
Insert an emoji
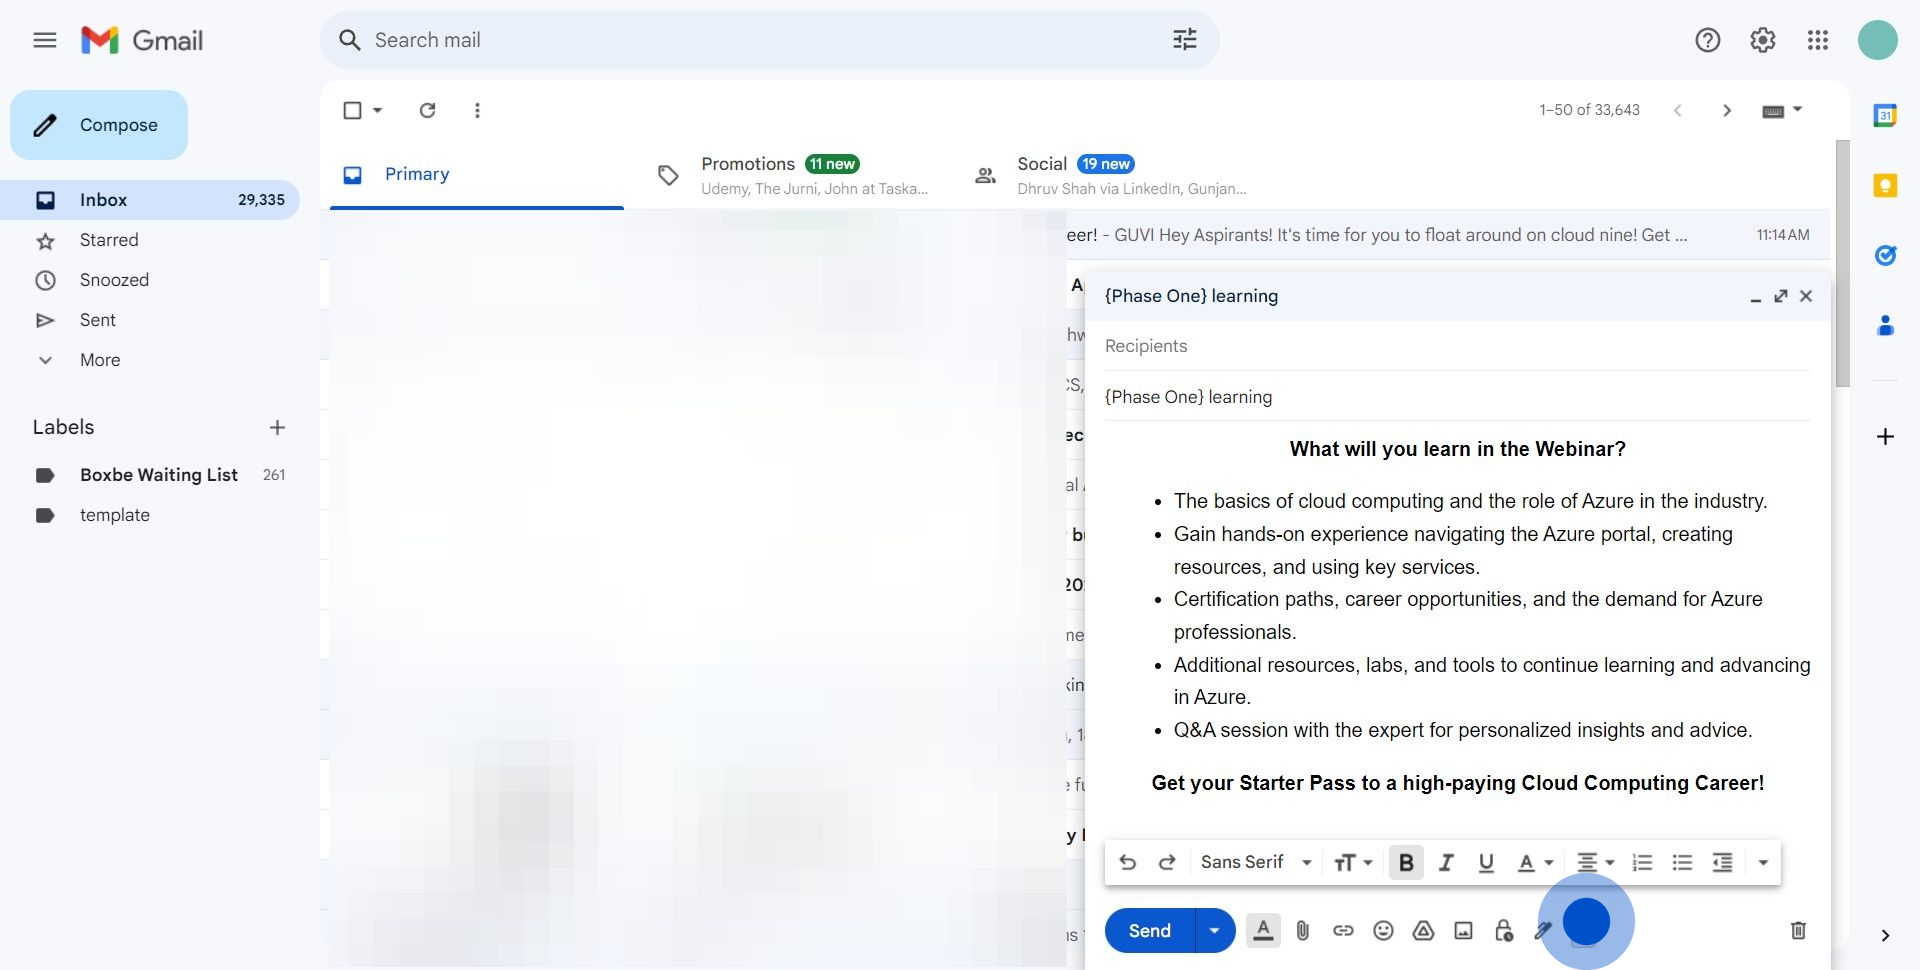(1383, 930)
